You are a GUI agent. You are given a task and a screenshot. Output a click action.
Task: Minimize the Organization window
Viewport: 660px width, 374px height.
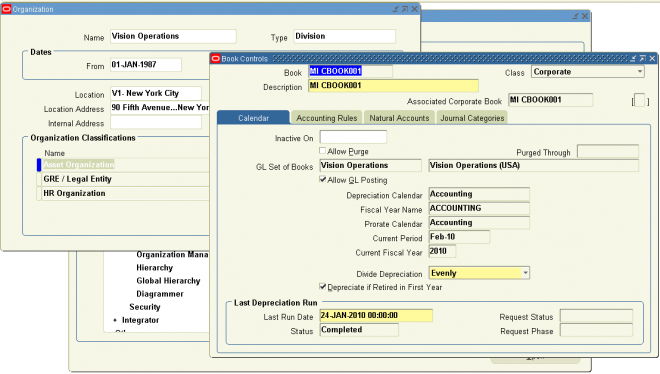396,9
